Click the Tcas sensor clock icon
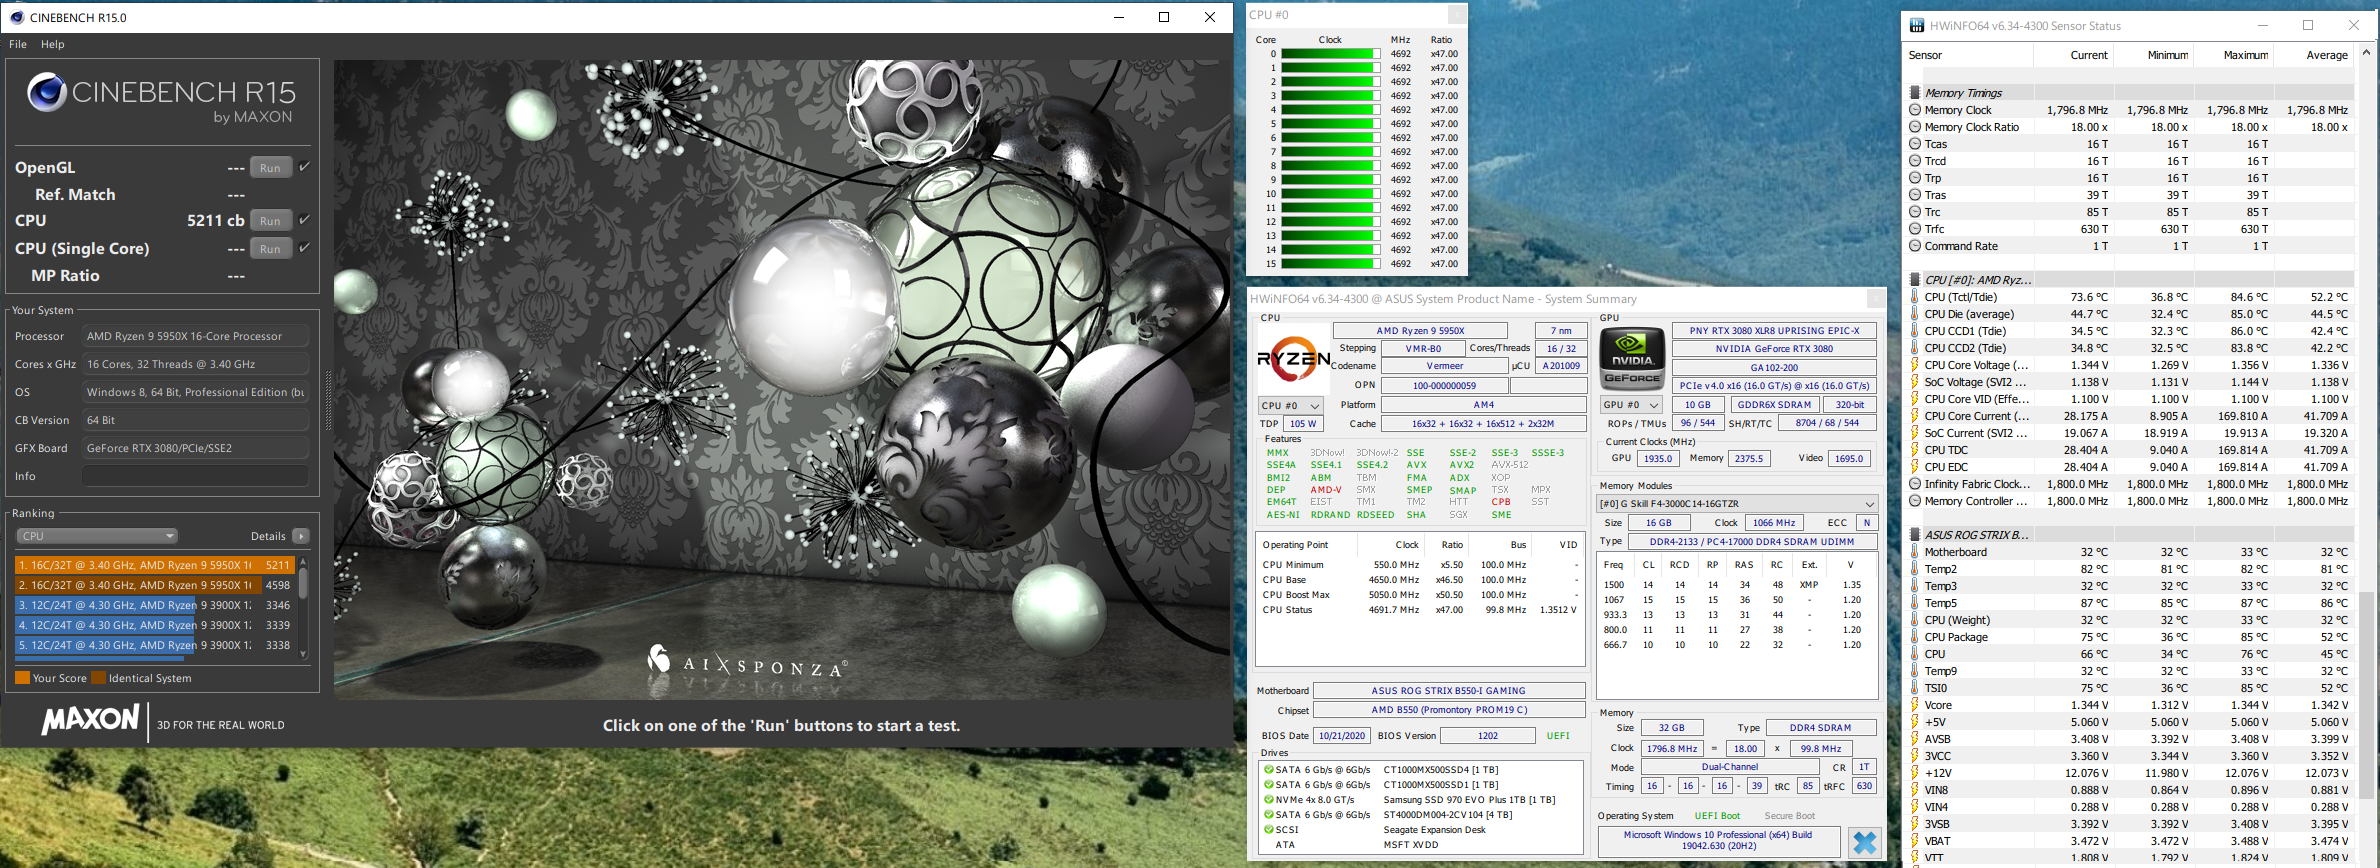The width and height of the screenshot is (2380, 868). [x=1915, y=144]
